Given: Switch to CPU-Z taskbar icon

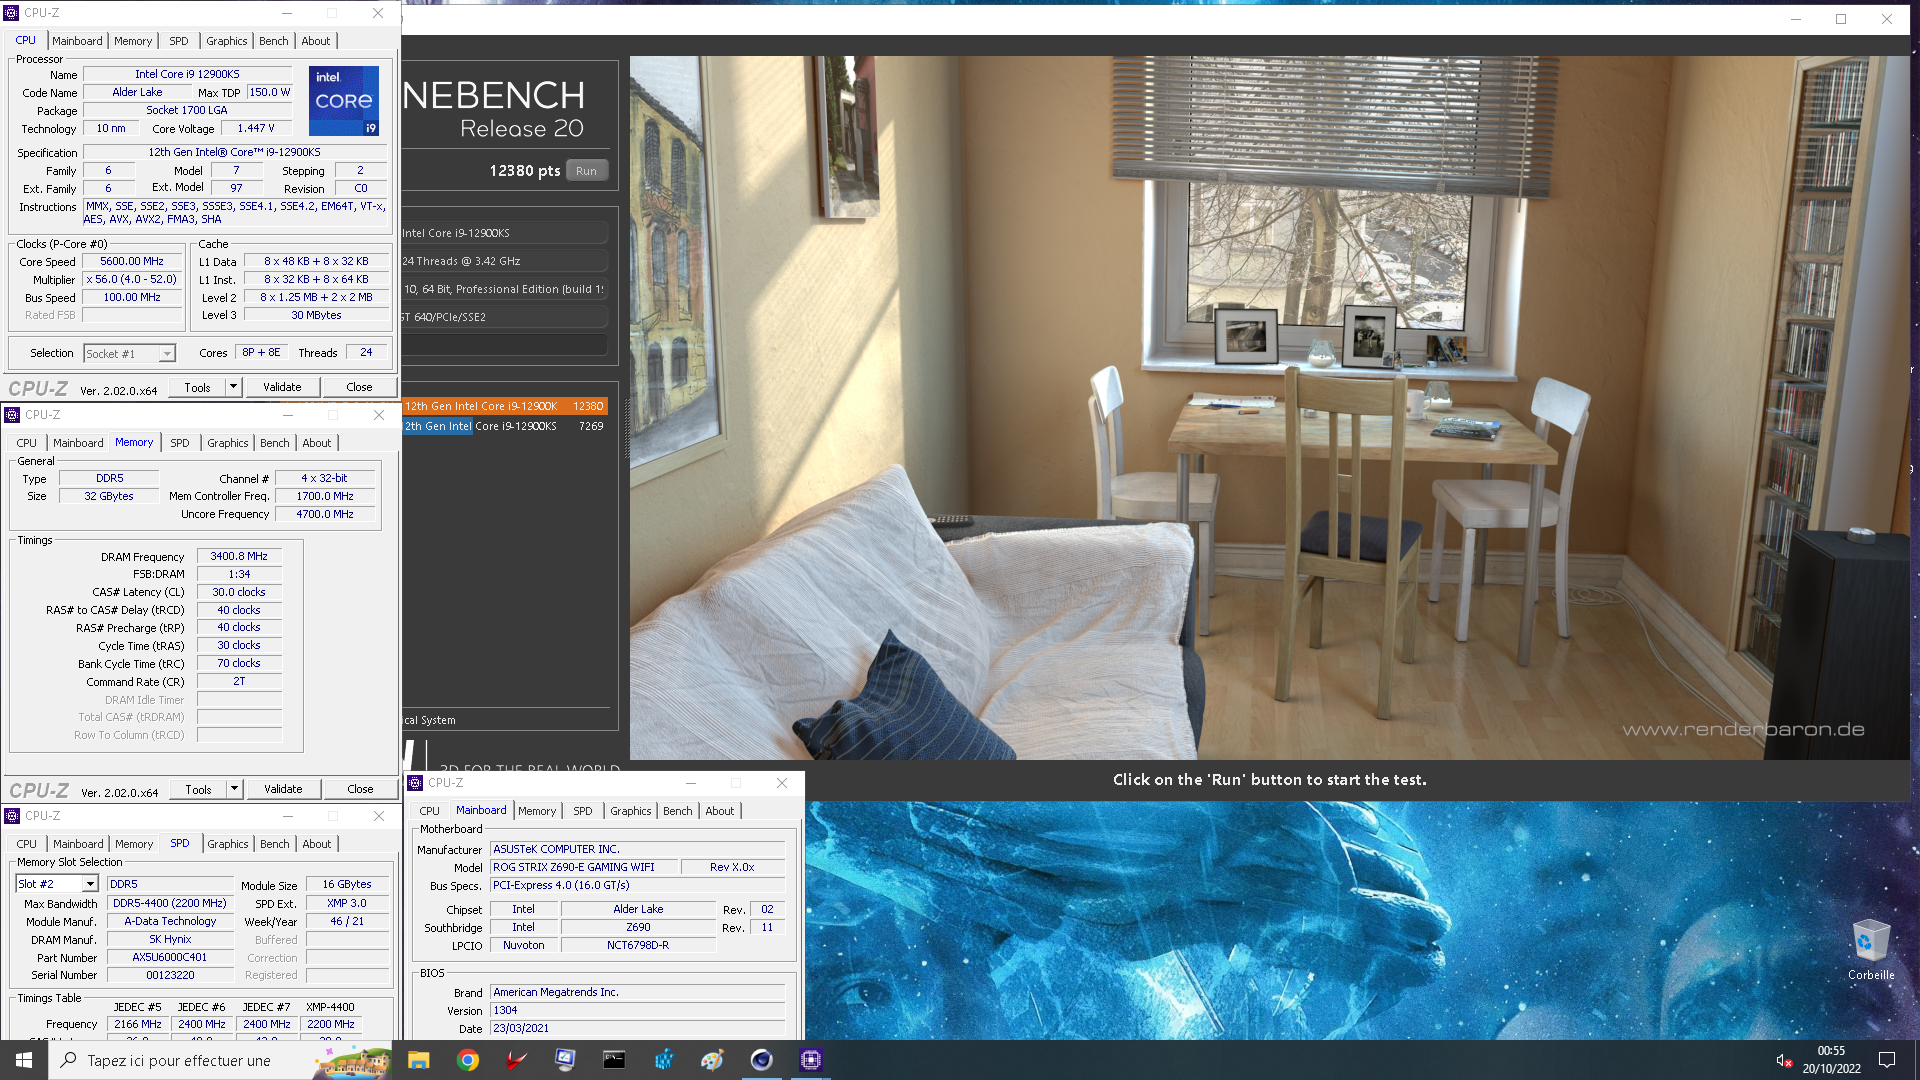Looking at the screenshot, I should pos(811,1060).
